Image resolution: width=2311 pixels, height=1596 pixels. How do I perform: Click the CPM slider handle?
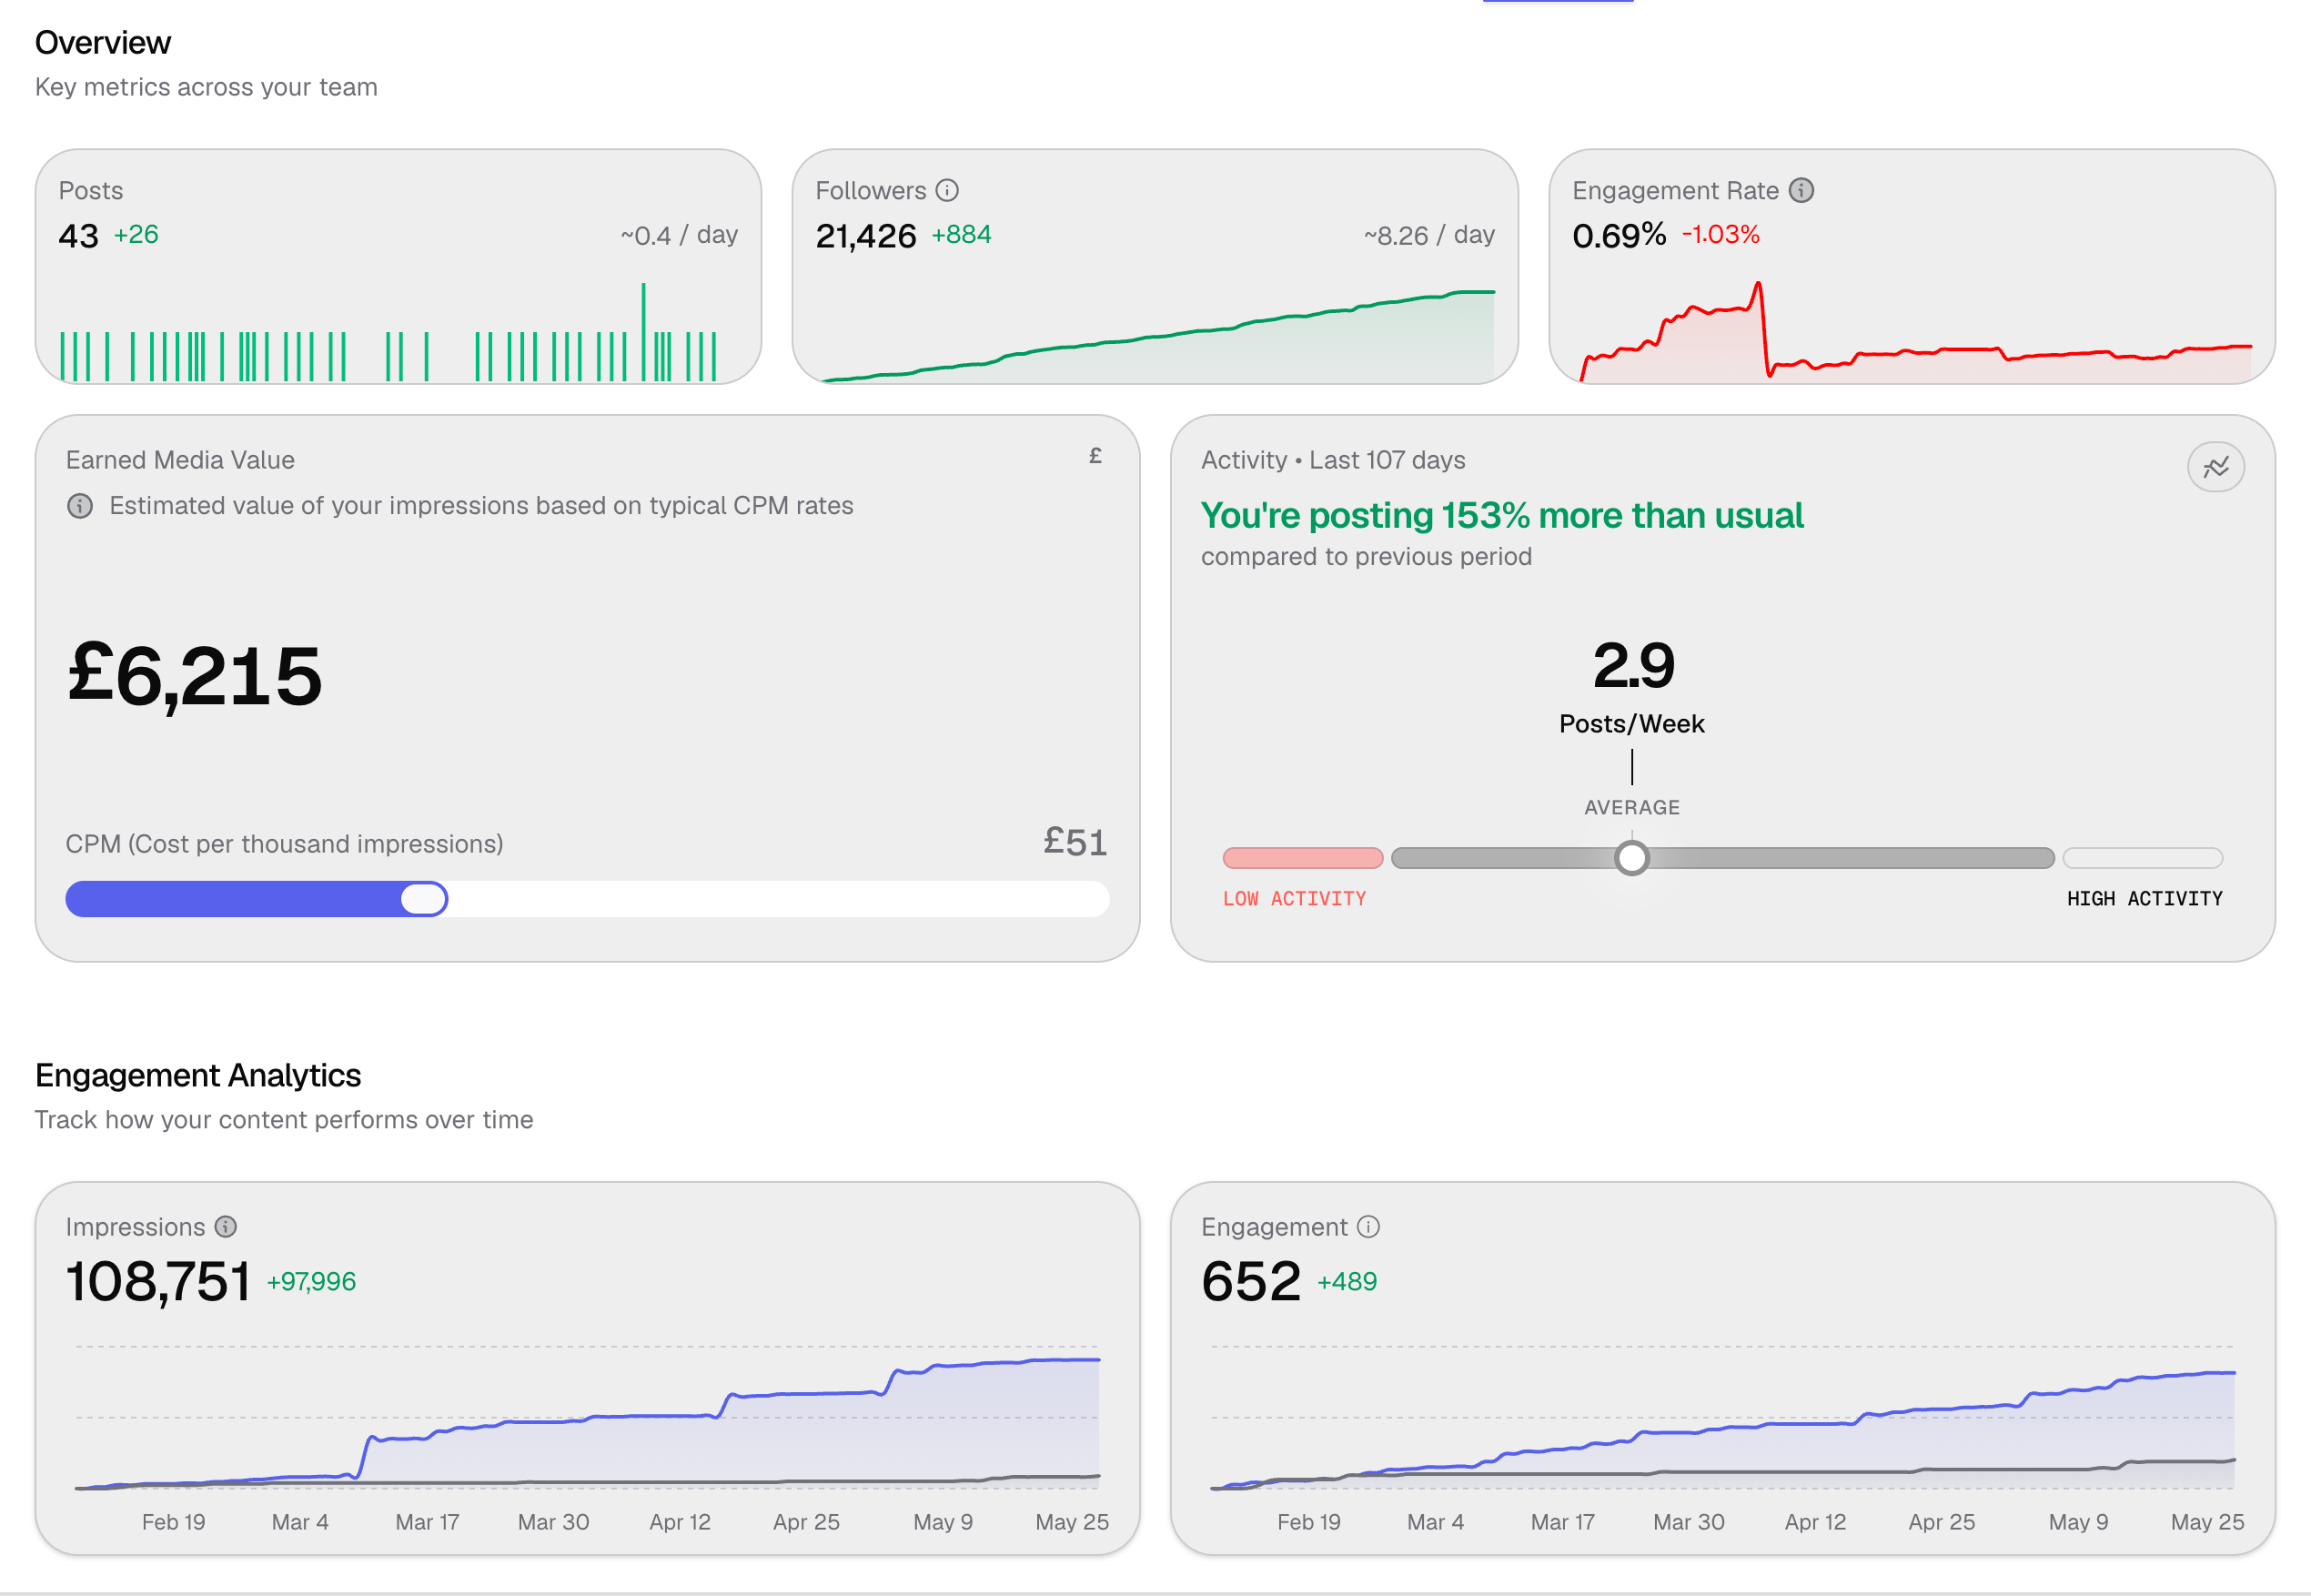424,899
